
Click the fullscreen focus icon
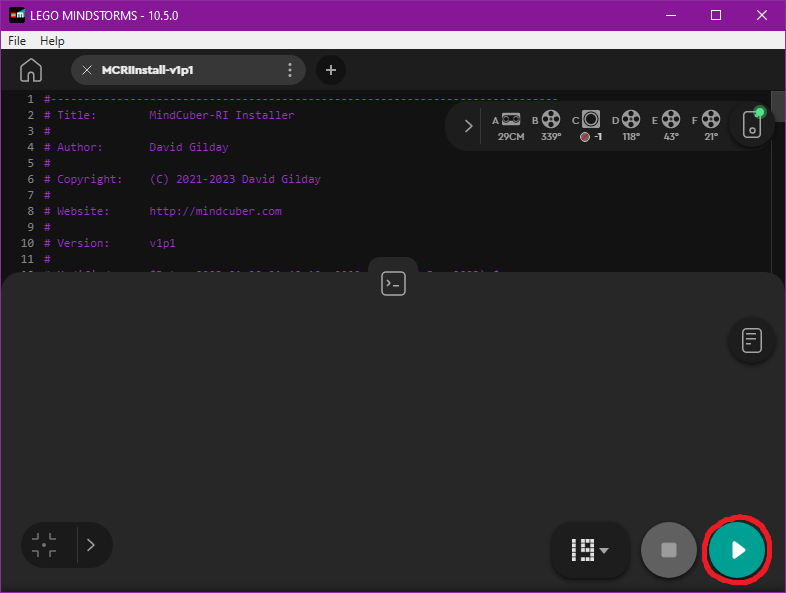pyautogui.click(x=44, y=545)
